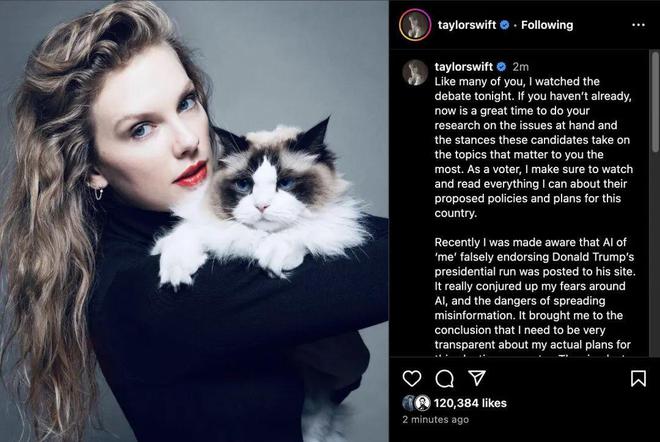The width and height of the screenshot is (660, 442).
Task: View the 120,384 likes list
Action: (x=470, y=403)
